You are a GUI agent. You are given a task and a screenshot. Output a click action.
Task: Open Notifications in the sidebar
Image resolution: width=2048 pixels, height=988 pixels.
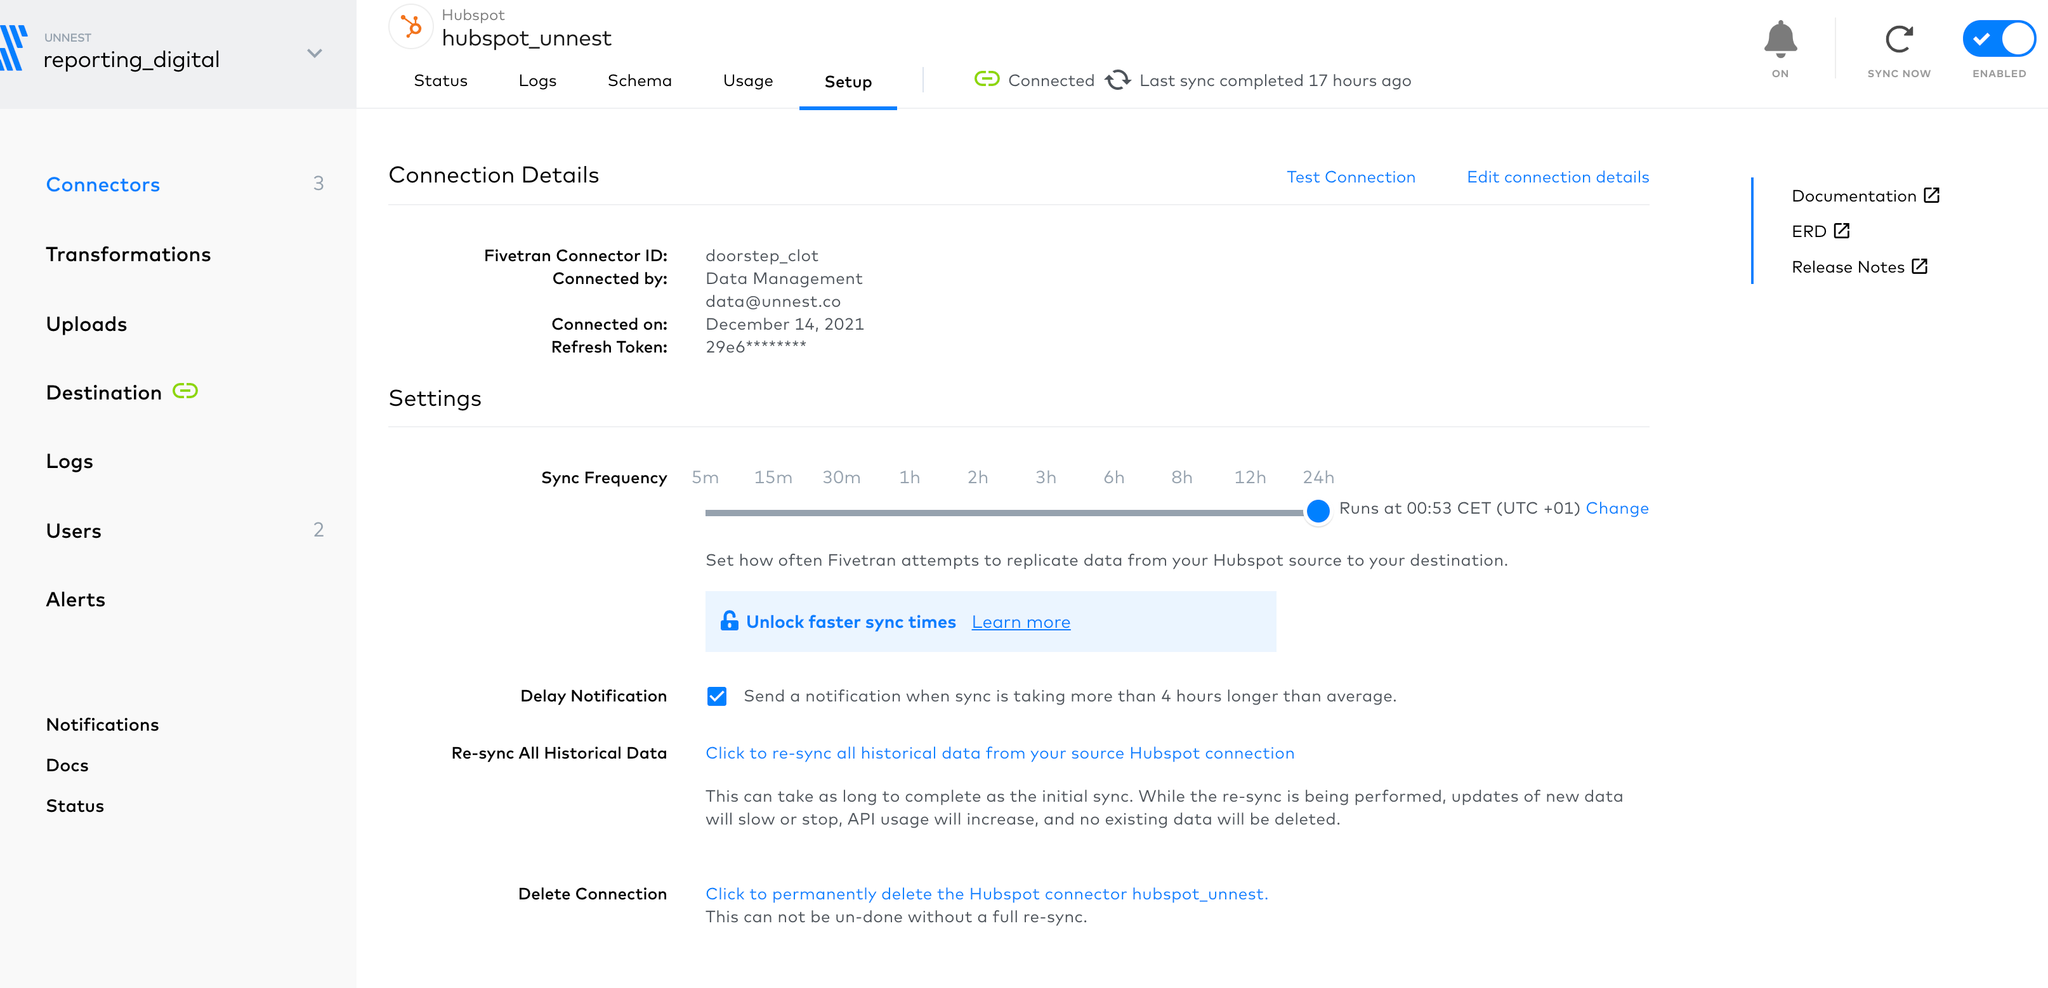(x=102, y=724)
